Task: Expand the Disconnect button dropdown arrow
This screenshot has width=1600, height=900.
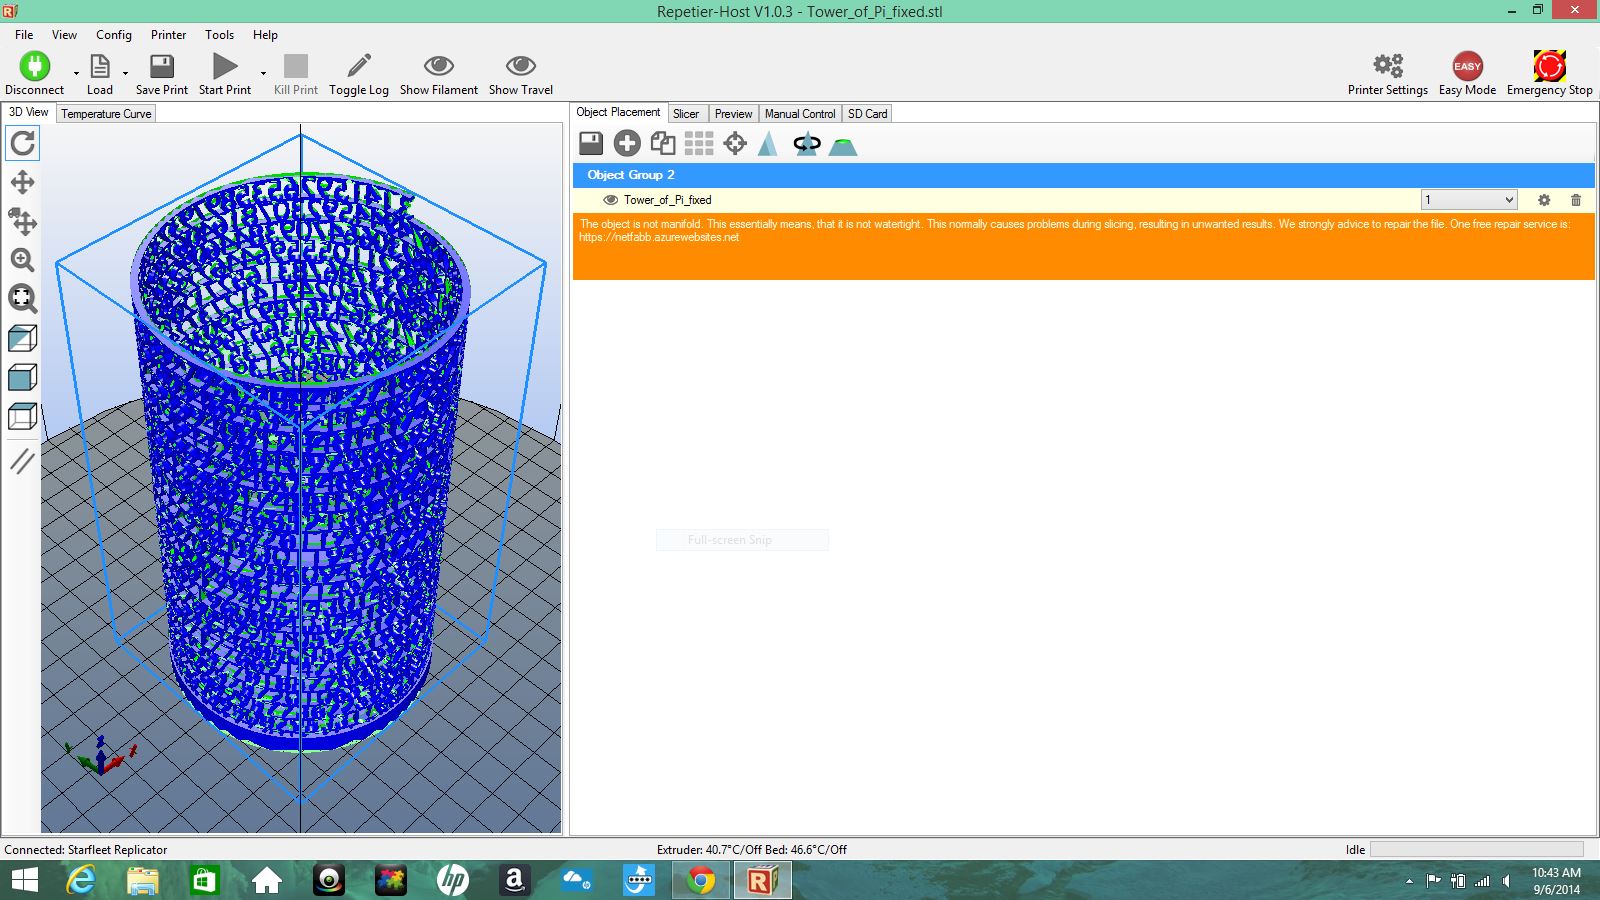Action: (x=76, y=73)
